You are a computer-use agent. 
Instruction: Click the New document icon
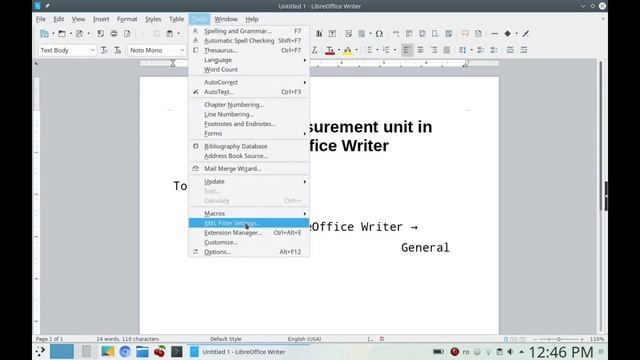44,34
